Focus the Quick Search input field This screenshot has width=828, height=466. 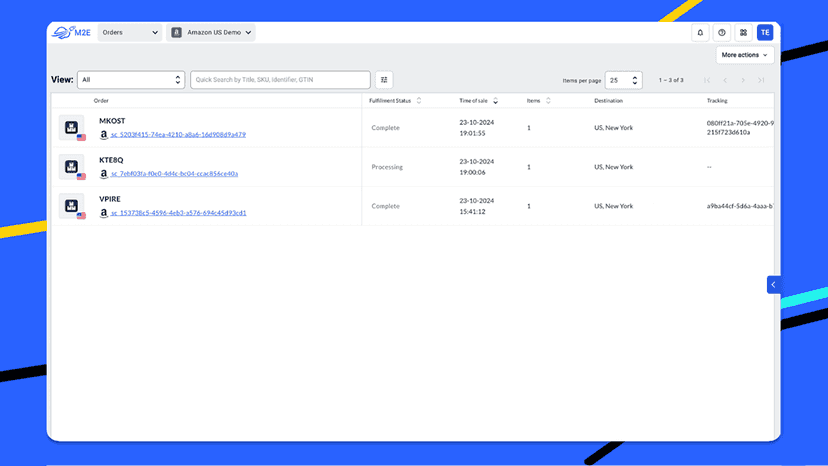point(280,80)
